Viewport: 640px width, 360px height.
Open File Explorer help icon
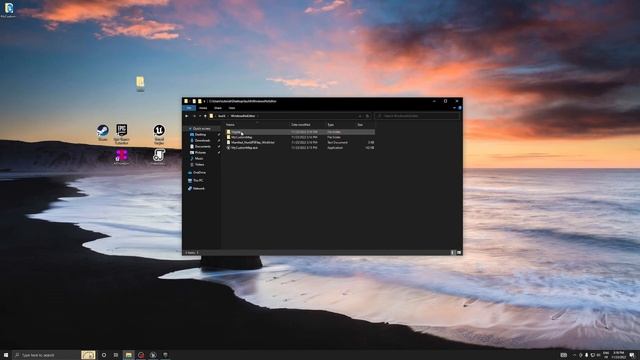pos(460,108)
